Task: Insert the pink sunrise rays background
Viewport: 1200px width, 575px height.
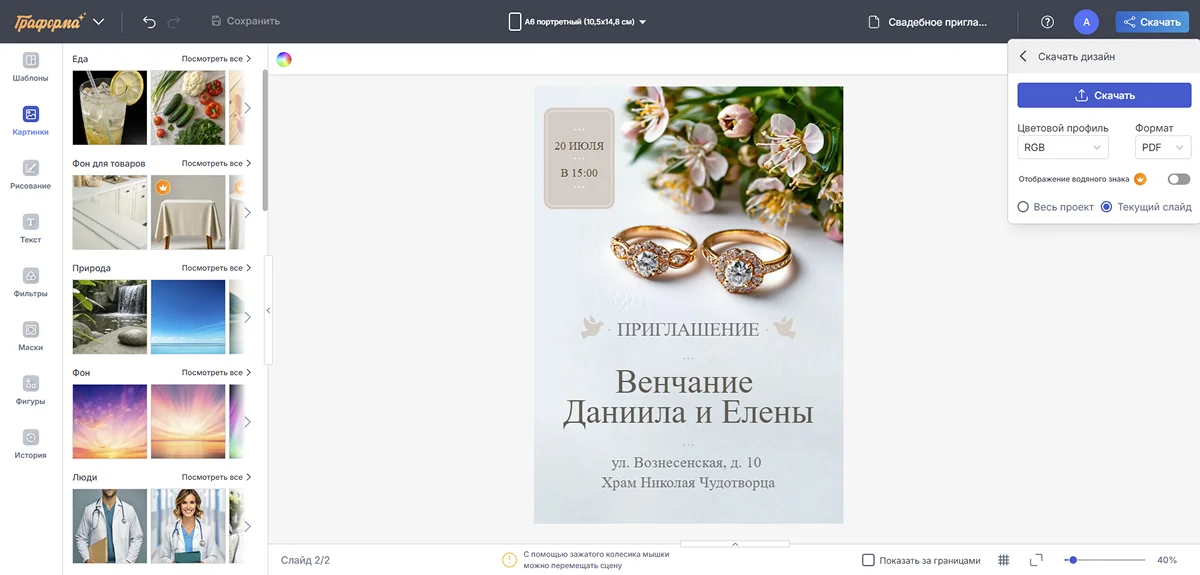Action: [x=188, y=421]
